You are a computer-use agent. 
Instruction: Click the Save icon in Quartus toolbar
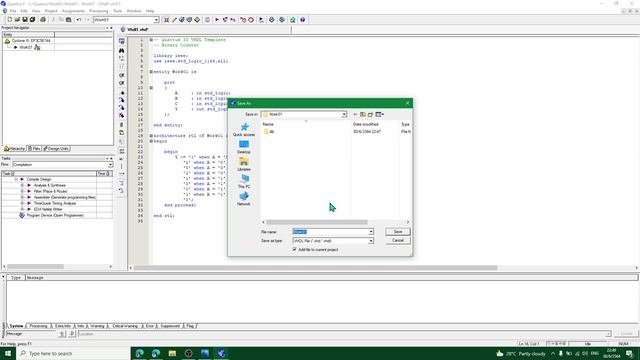(x=24, y=20)
